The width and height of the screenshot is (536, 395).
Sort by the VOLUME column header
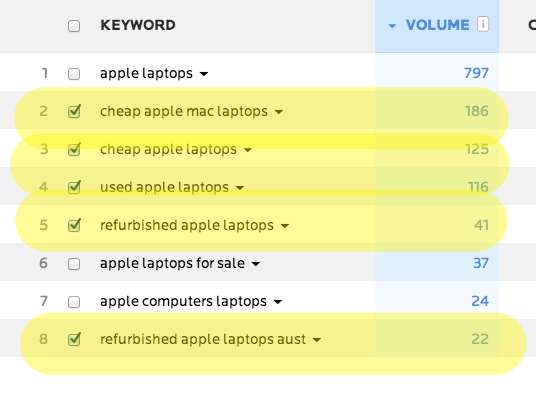tap(438, 25)
